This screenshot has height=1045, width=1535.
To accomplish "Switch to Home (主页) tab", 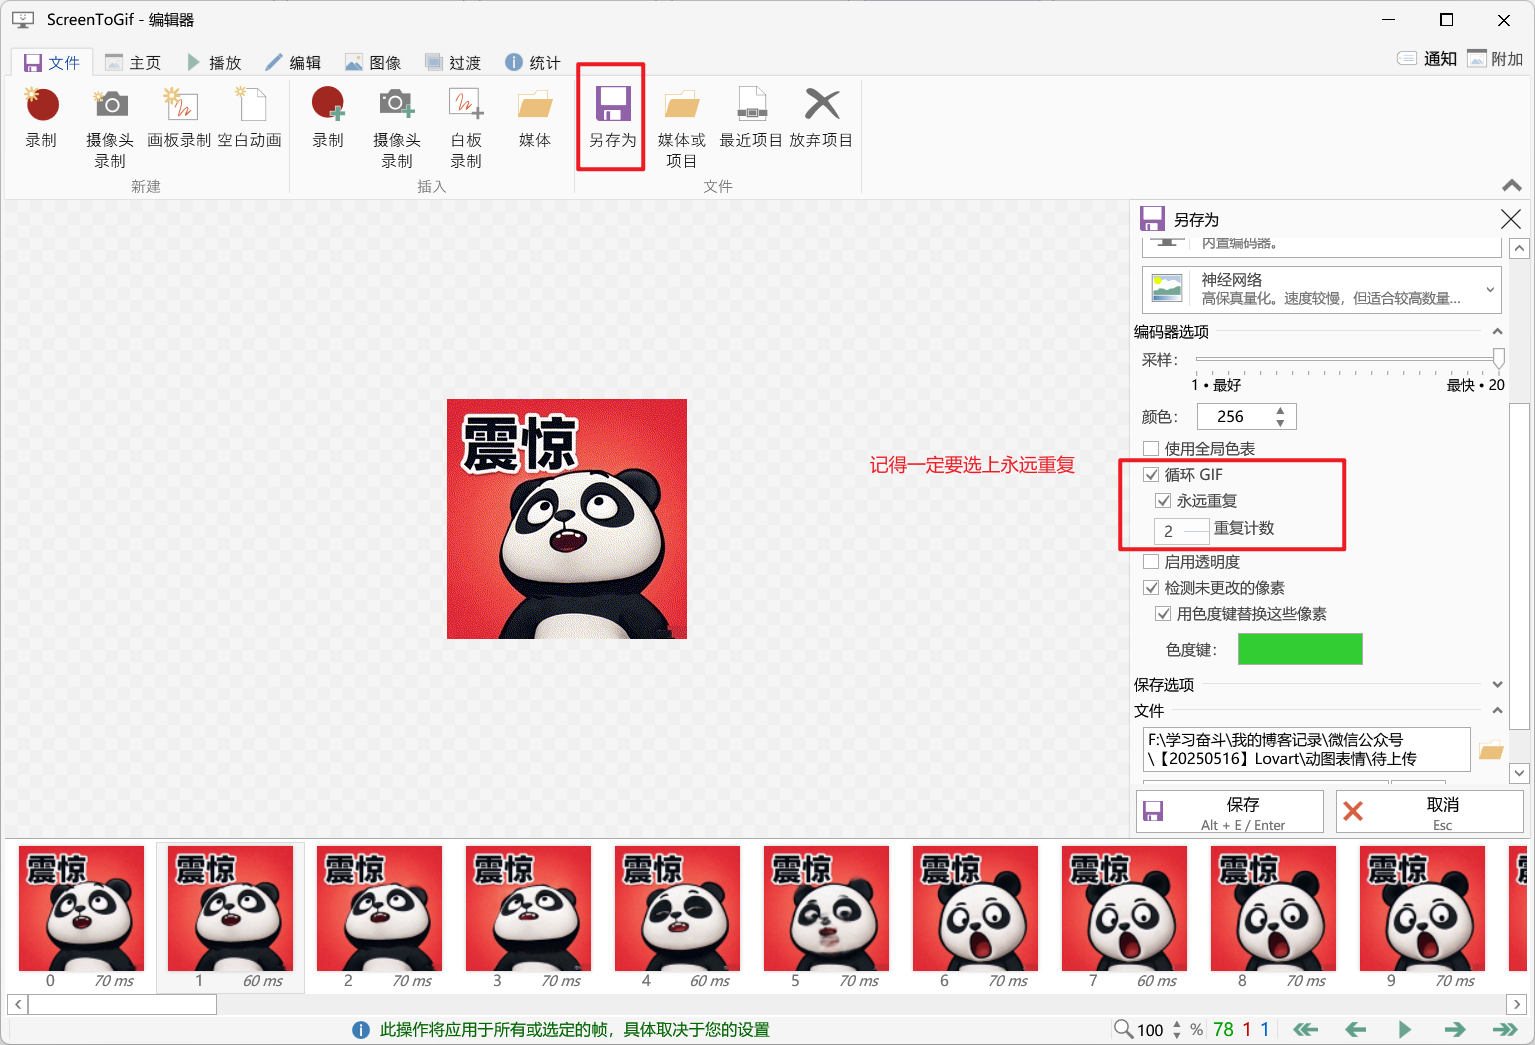I will pyautogui.click(x=133, y=62).
